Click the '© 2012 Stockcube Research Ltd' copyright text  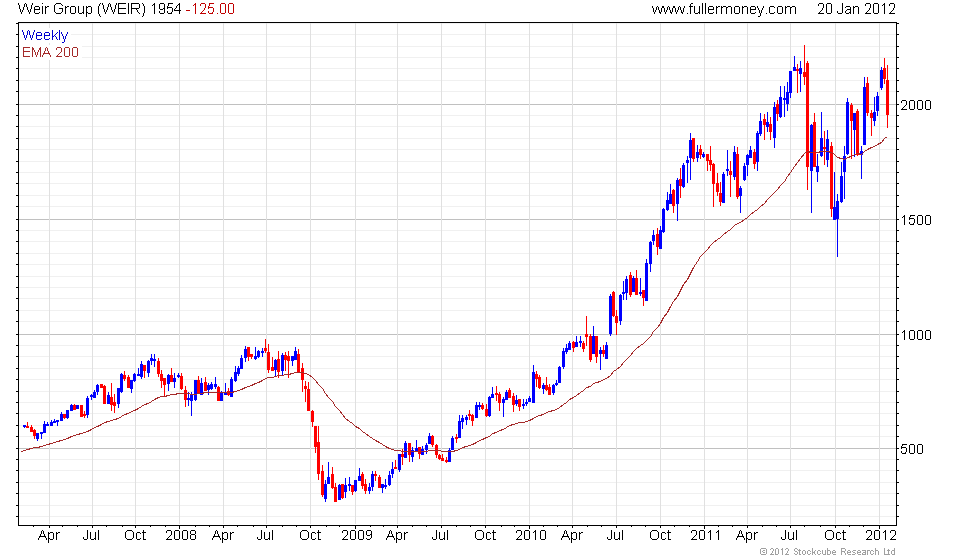click(828, 552)
